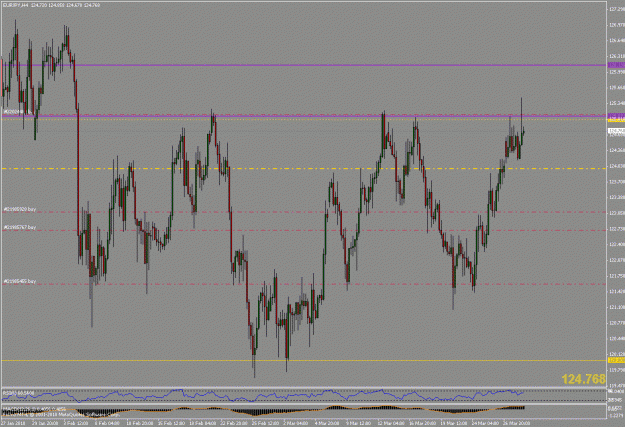This screenshot has width=625, height=427.
Task: Click the 19 Mar 12:00 time label
Action: coord(453,423)
